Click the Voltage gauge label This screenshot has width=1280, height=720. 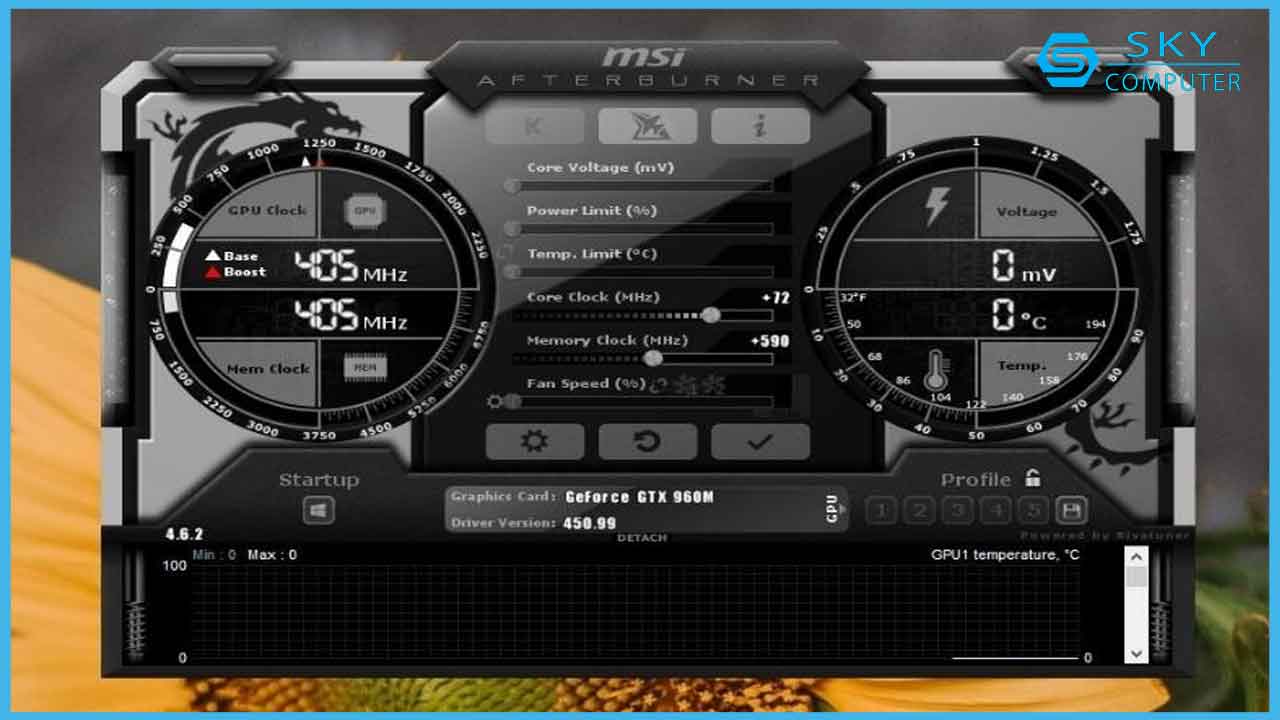coord(1026,211)
